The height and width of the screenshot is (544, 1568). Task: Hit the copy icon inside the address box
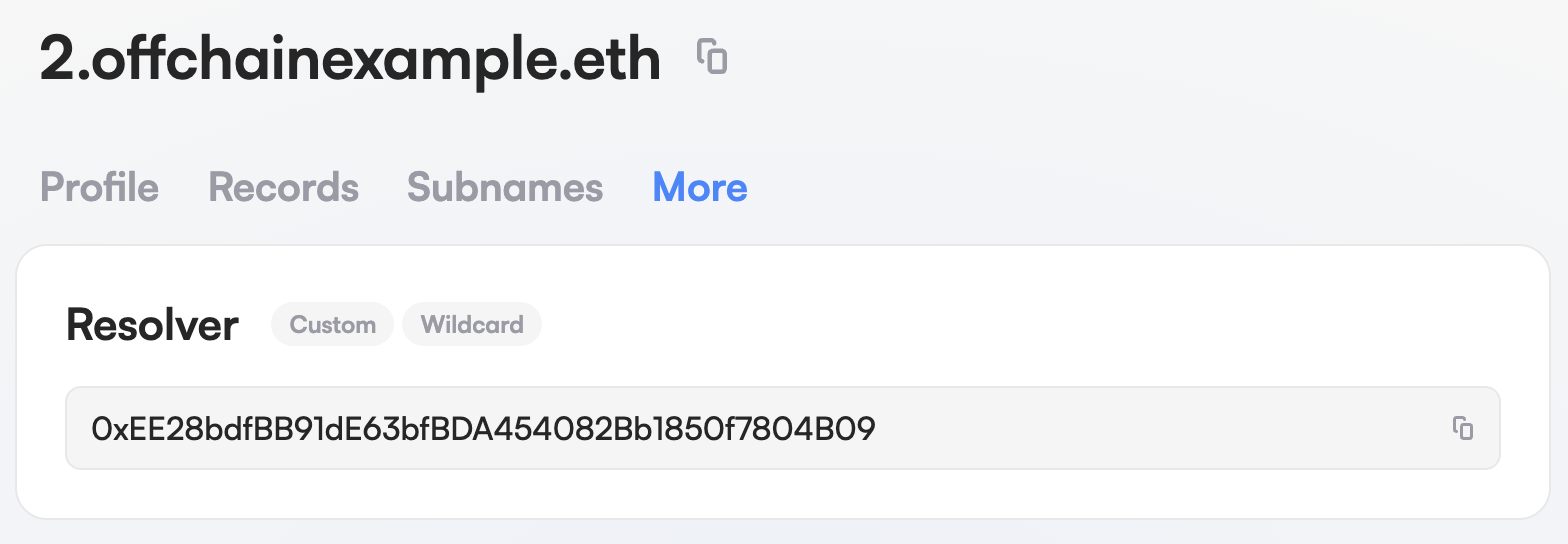pos(1462,428)
